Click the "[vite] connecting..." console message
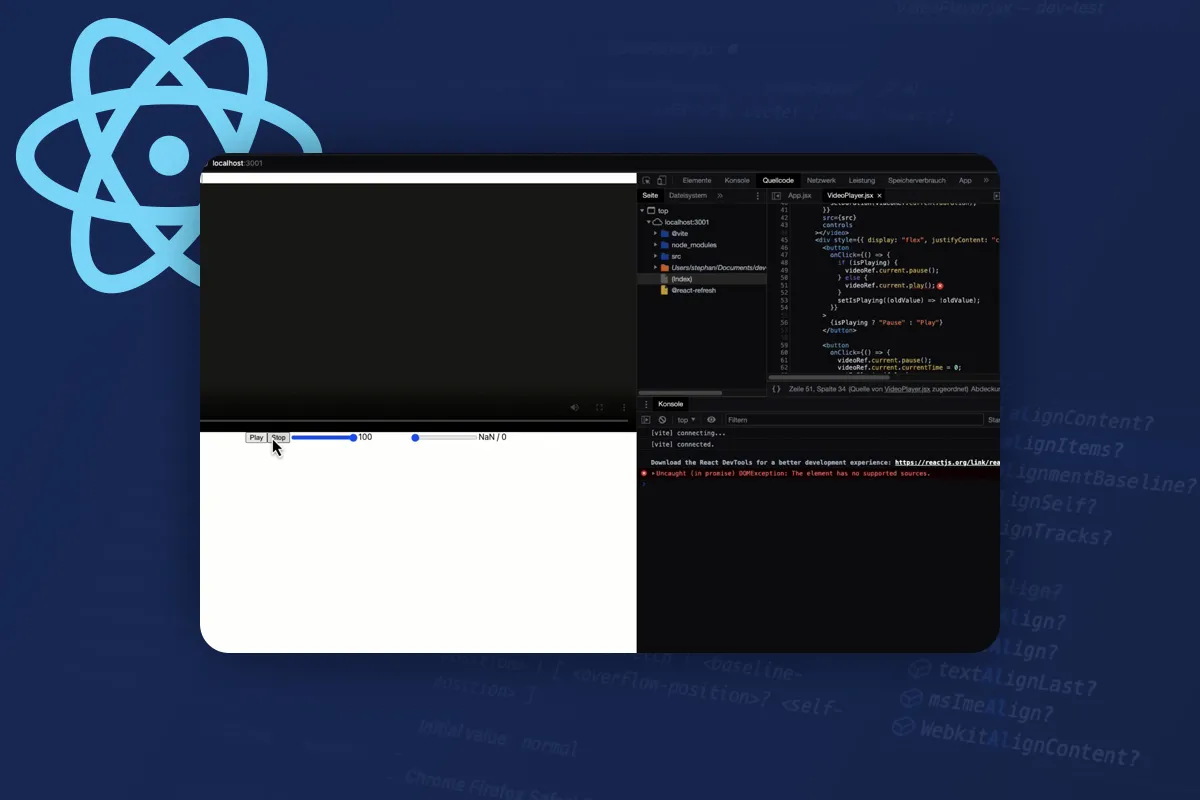 click(688, 433)
